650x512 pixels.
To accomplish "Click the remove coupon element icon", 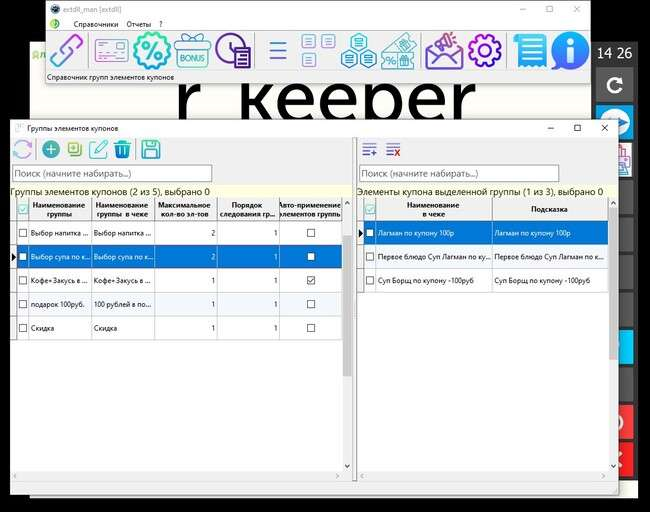I will coord(393,150).
